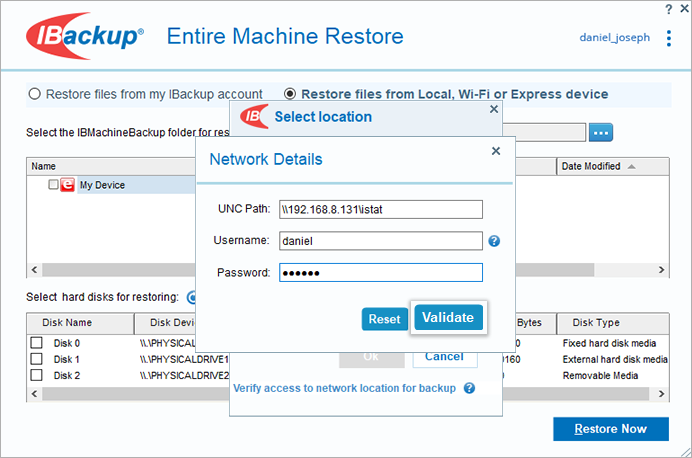Click disk list scrollbar left arrow
Viewport: 692px width, 458px height.
point(34,394)
